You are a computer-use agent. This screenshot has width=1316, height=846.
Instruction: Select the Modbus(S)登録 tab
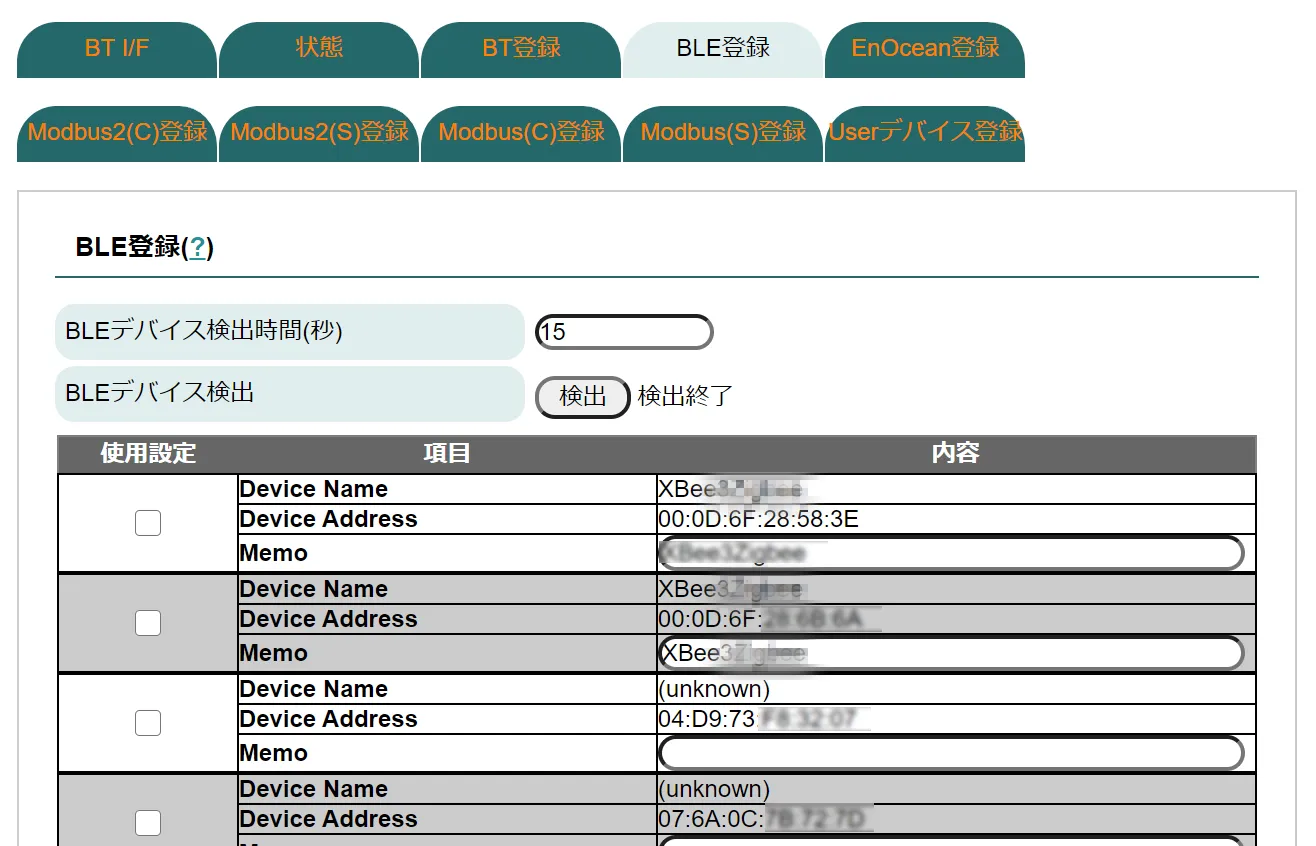(x=723, y=133)
